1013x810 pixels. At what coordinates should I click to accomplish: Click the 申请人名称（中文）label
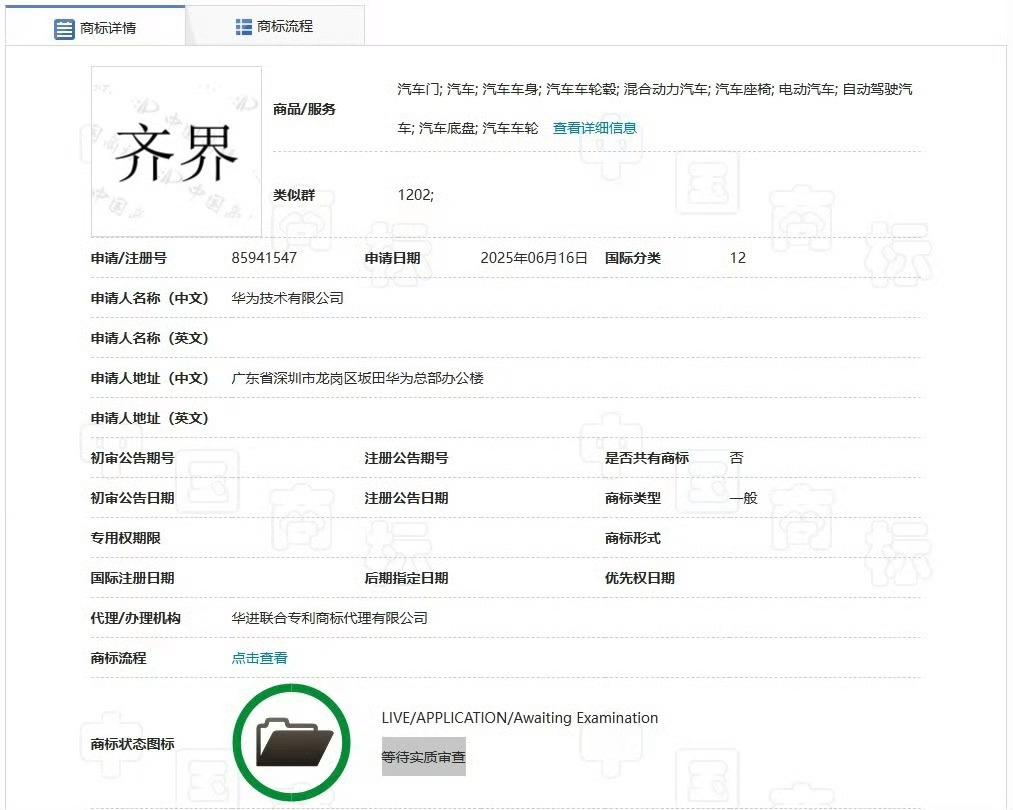pyautogui.click(x=149, y=298)
